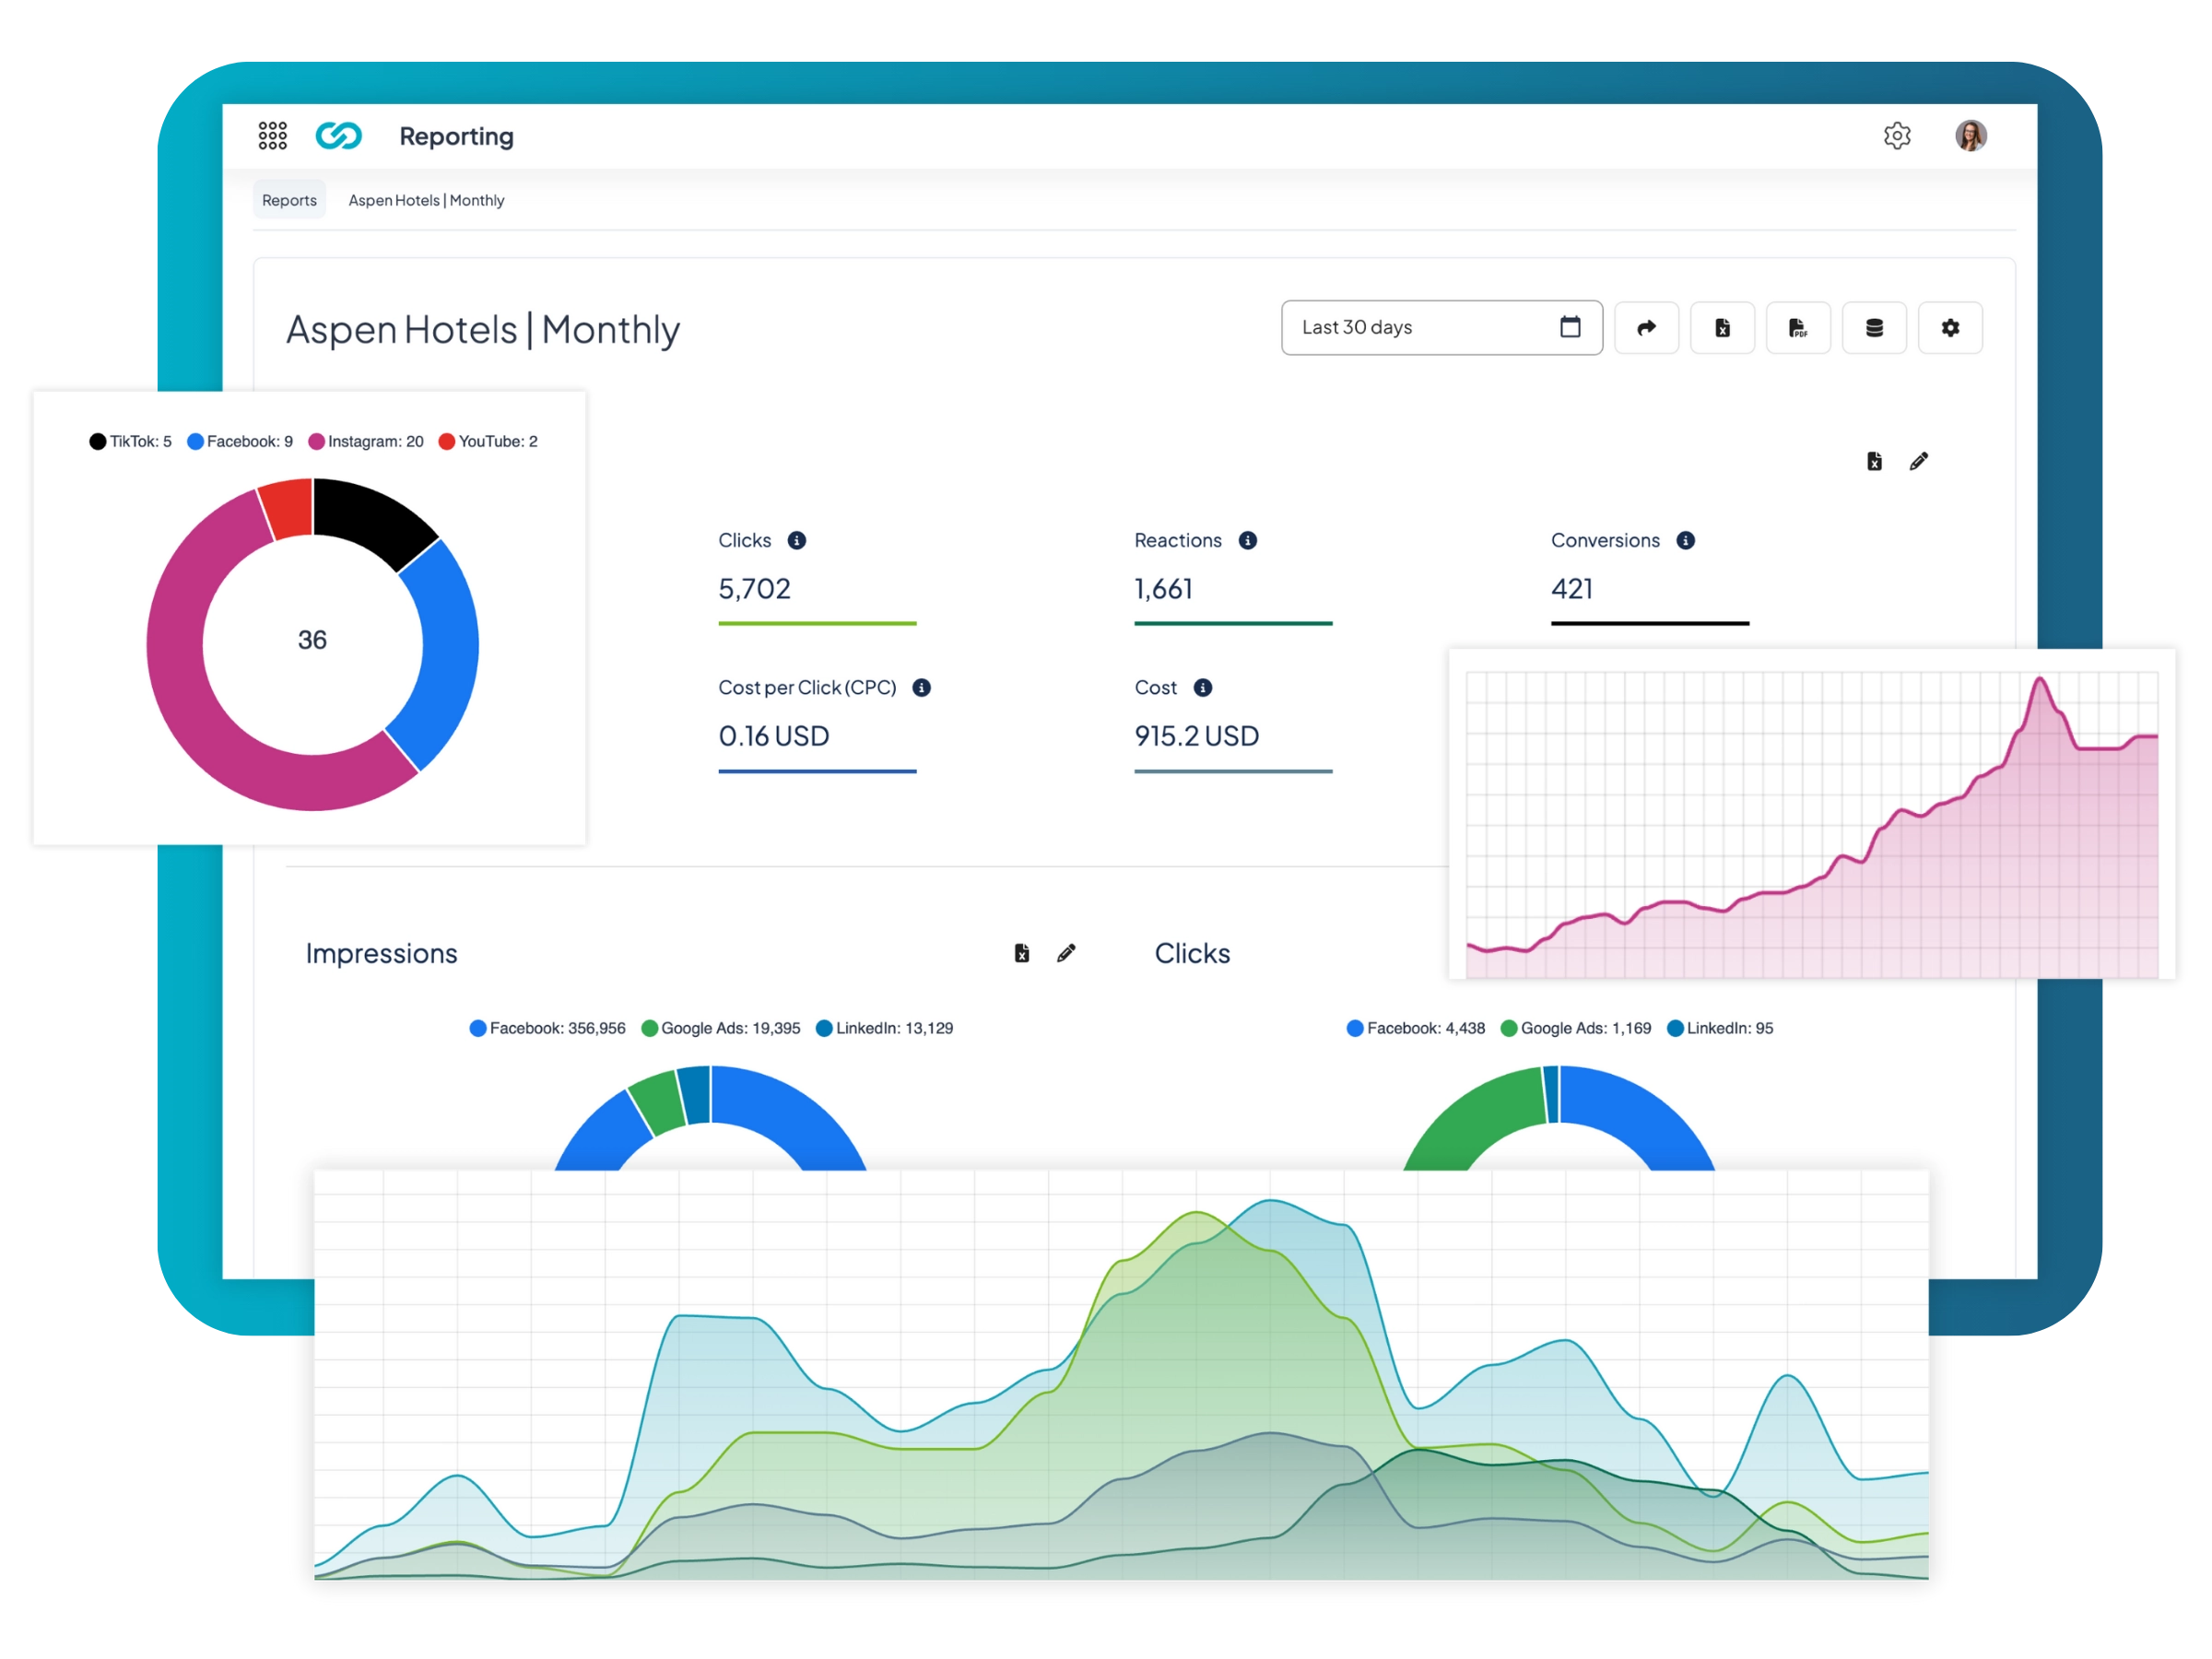2212x1659 pixels.
Task: Expand the Clicks info tooltip
Action: [x=796, y=540]
